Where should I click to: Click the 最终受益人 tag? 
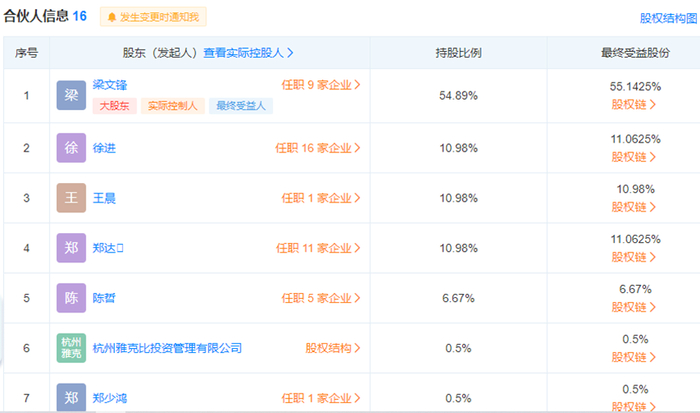[x=241, y=105]
